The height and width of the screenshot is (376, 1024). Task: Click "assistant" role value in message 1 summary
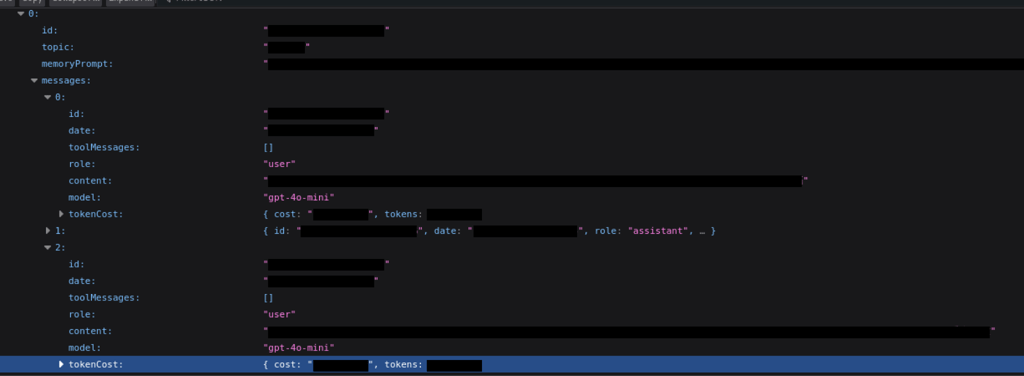[x=658, y=231]
